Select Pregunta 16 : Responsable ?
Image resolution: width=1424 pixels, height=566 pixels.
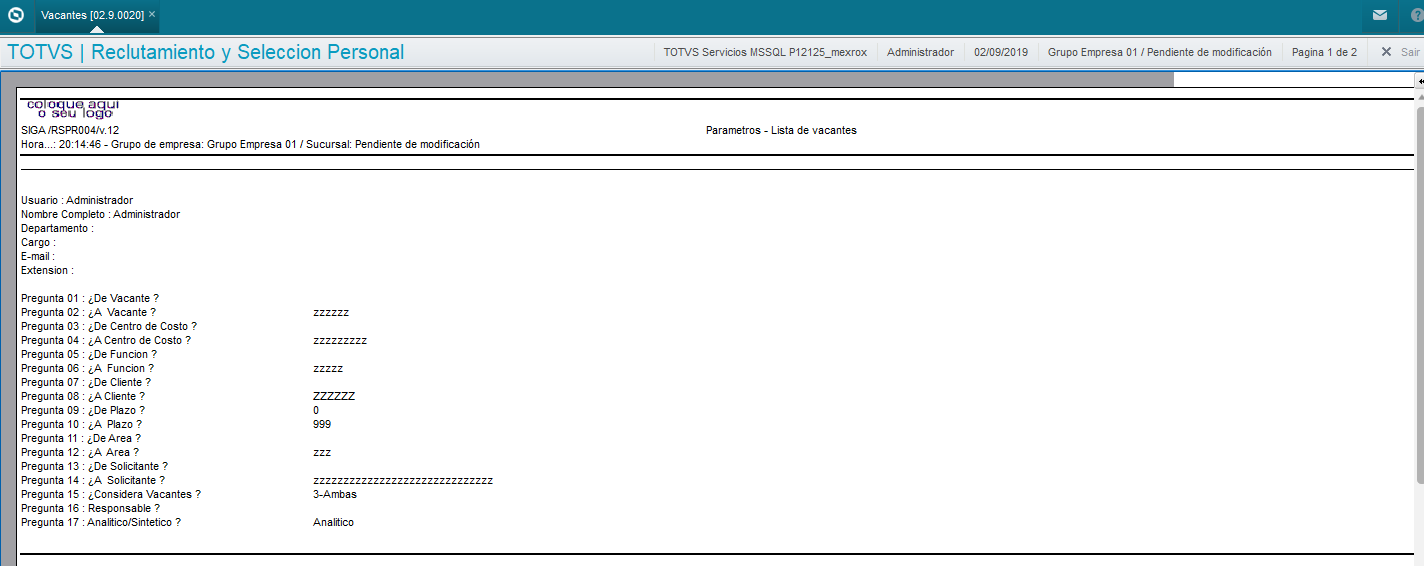click(90, 509)
